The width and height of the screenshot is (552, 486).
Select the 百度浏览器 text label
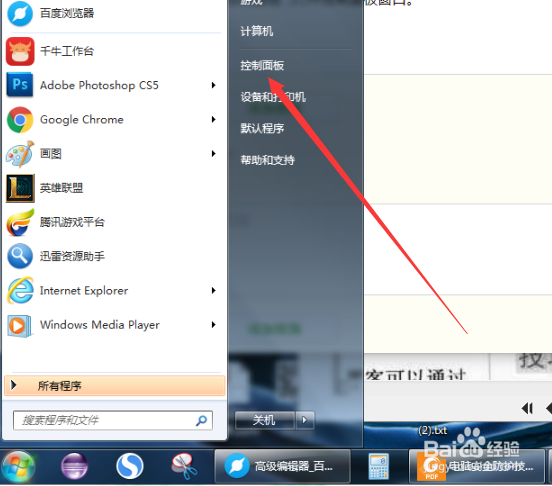67,13
